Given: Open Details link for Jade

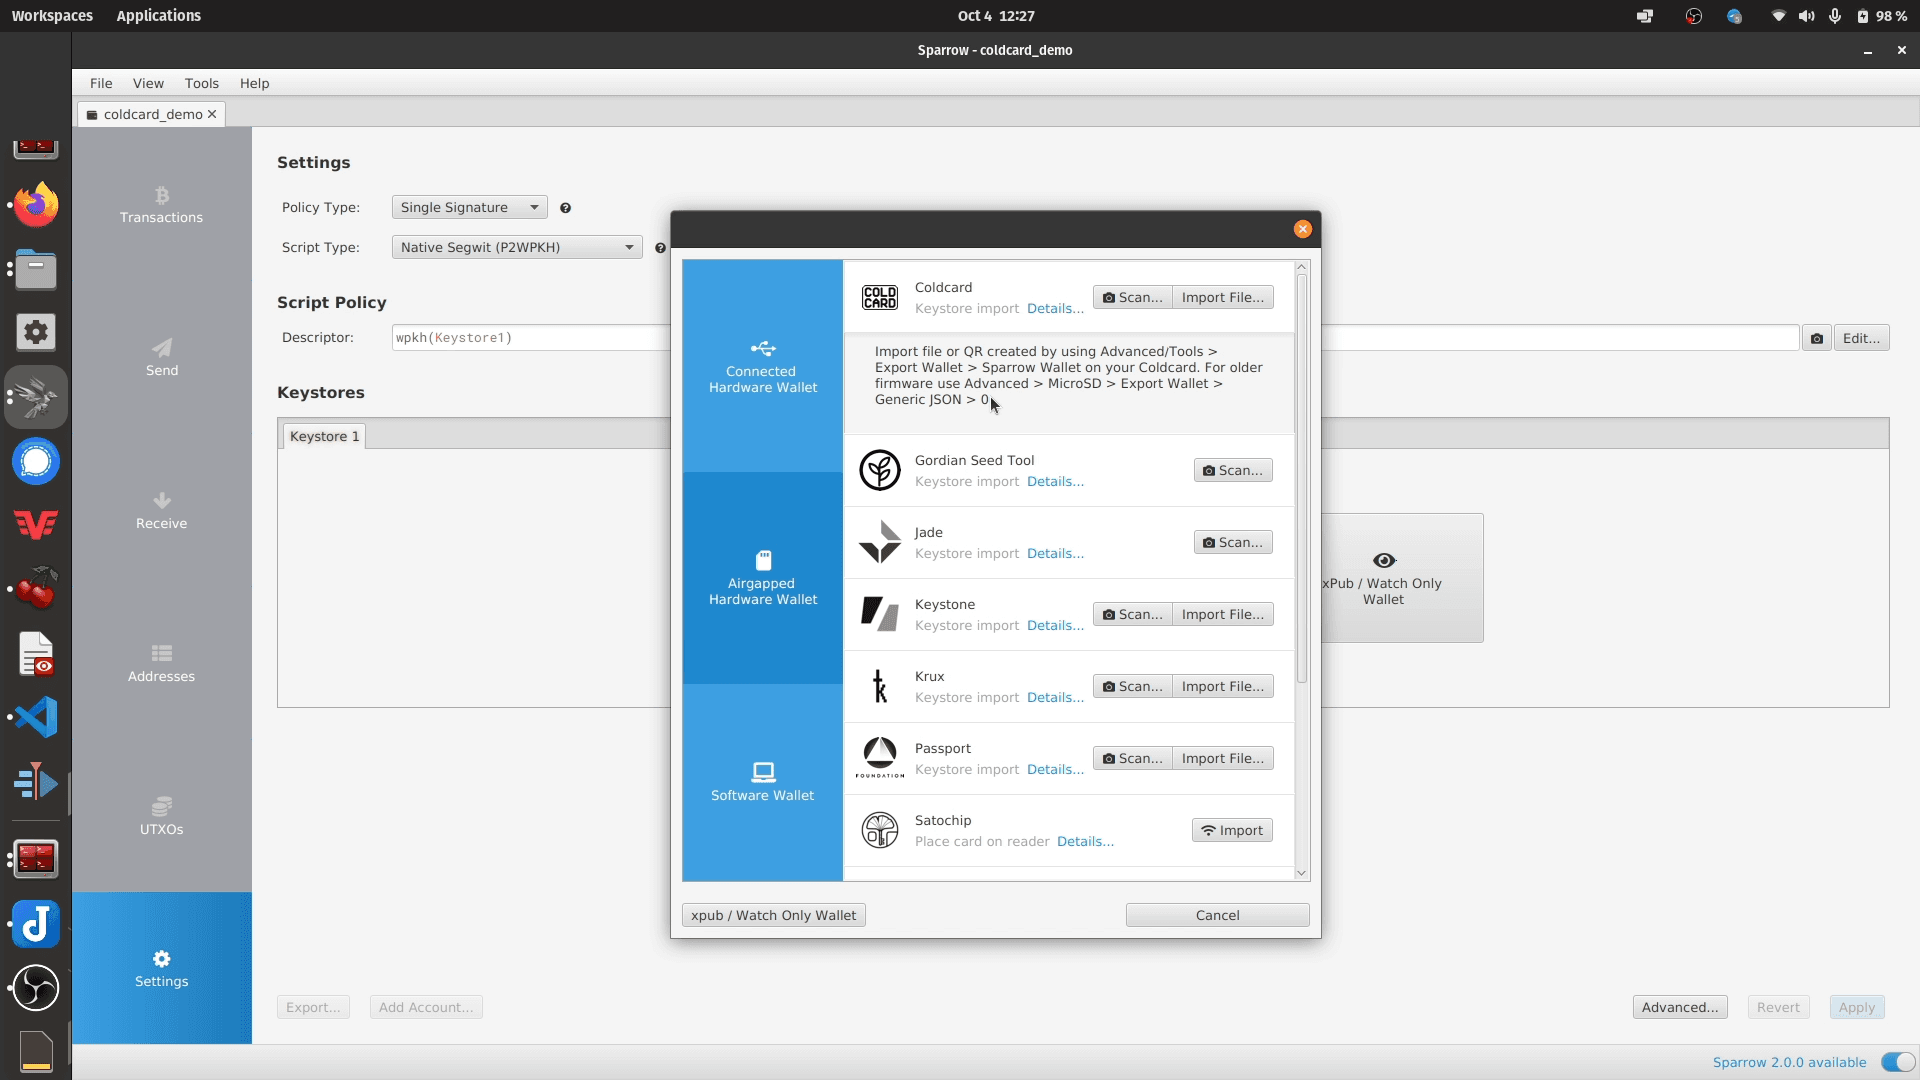Looking at the screenshot, I should point(1055,553).
